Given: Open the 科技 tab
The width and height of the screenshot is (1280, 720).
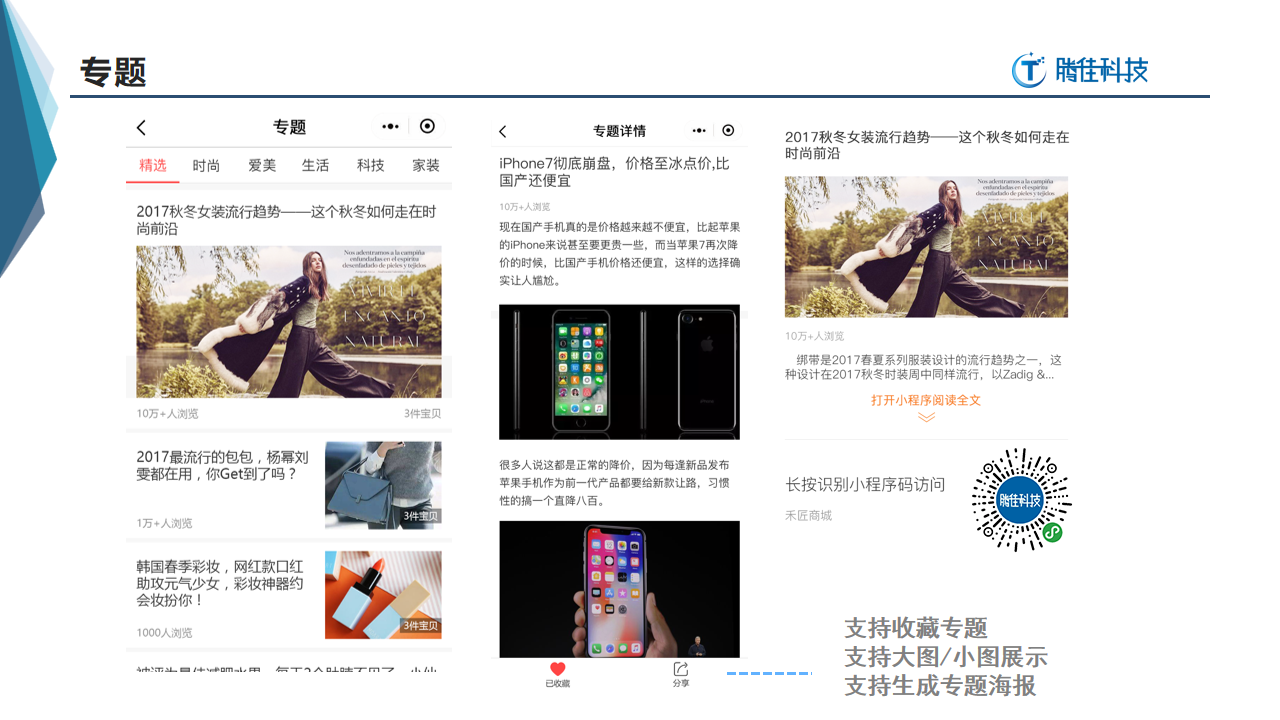Looking at the screenshot, I should pos(371,165).
